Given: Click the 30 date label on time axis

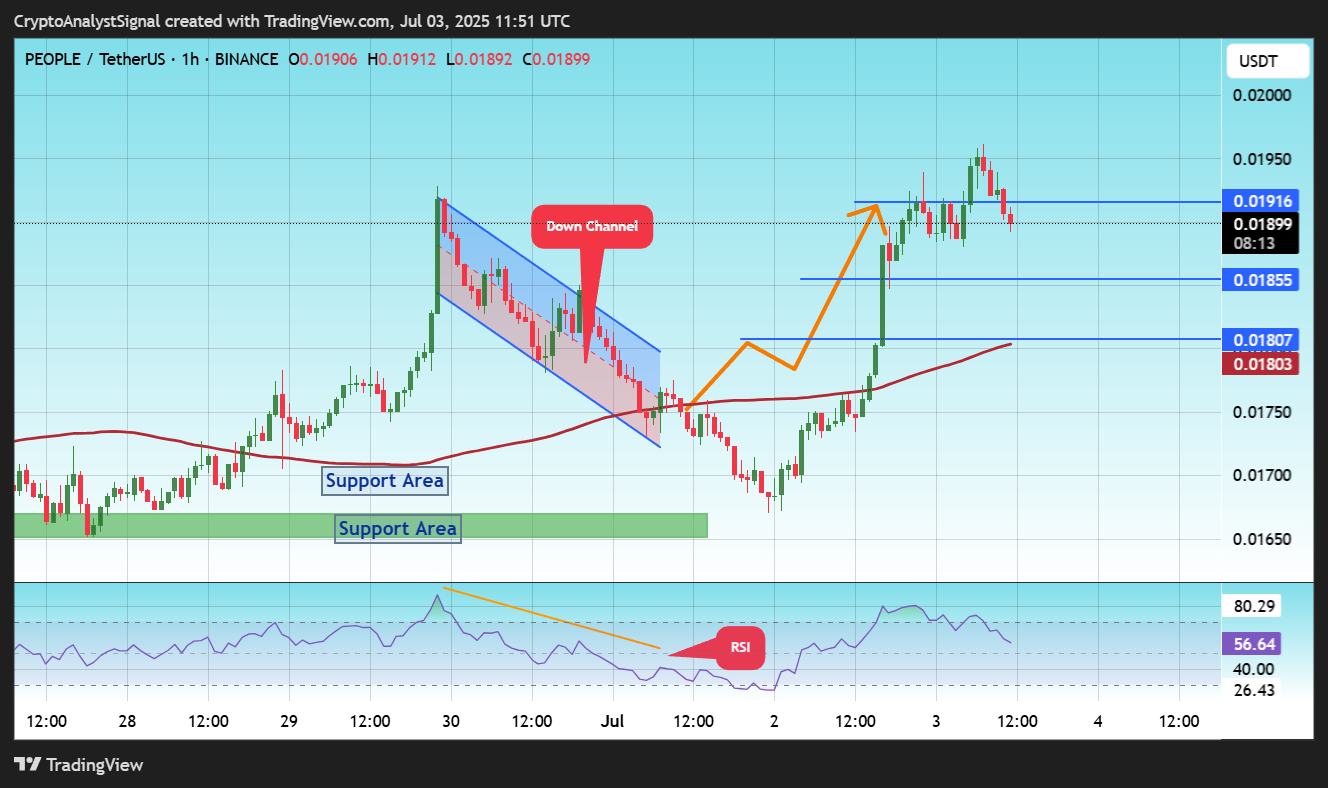Looking at the screenshot, I should 451,721.
